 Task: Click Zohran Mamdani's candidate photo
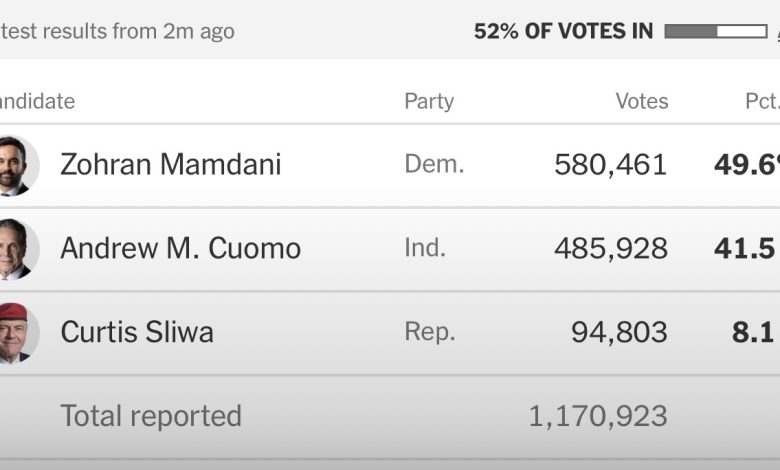tap(16, 165)
